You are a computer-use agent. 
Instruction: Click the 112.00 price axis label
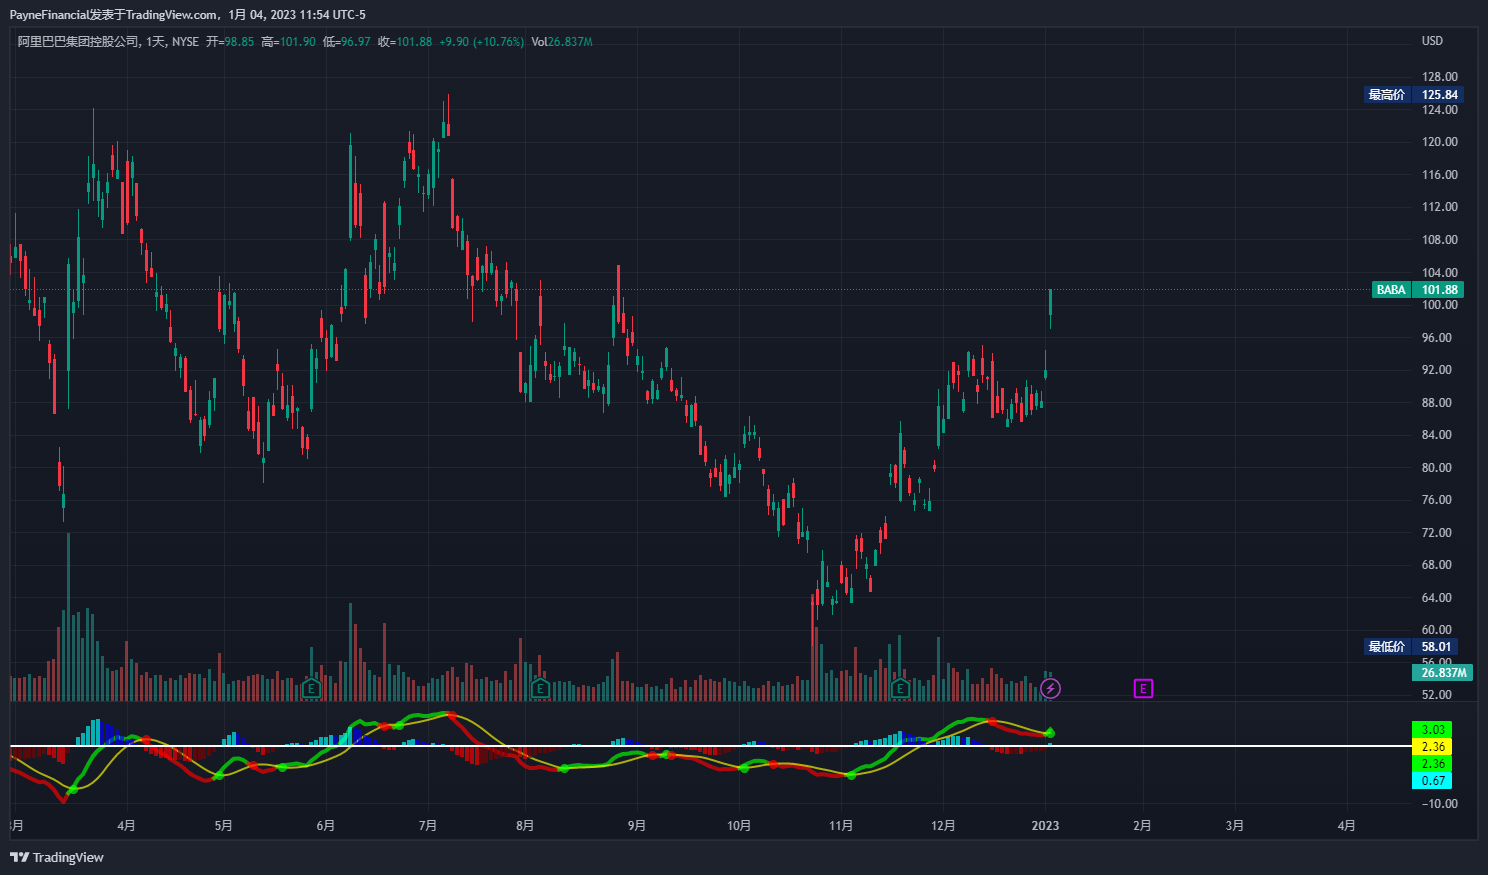[1440, 207]
